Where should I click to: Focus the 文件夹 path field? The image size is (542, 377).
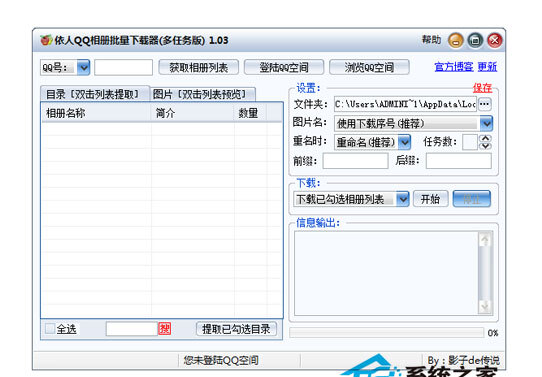(405, 104)
